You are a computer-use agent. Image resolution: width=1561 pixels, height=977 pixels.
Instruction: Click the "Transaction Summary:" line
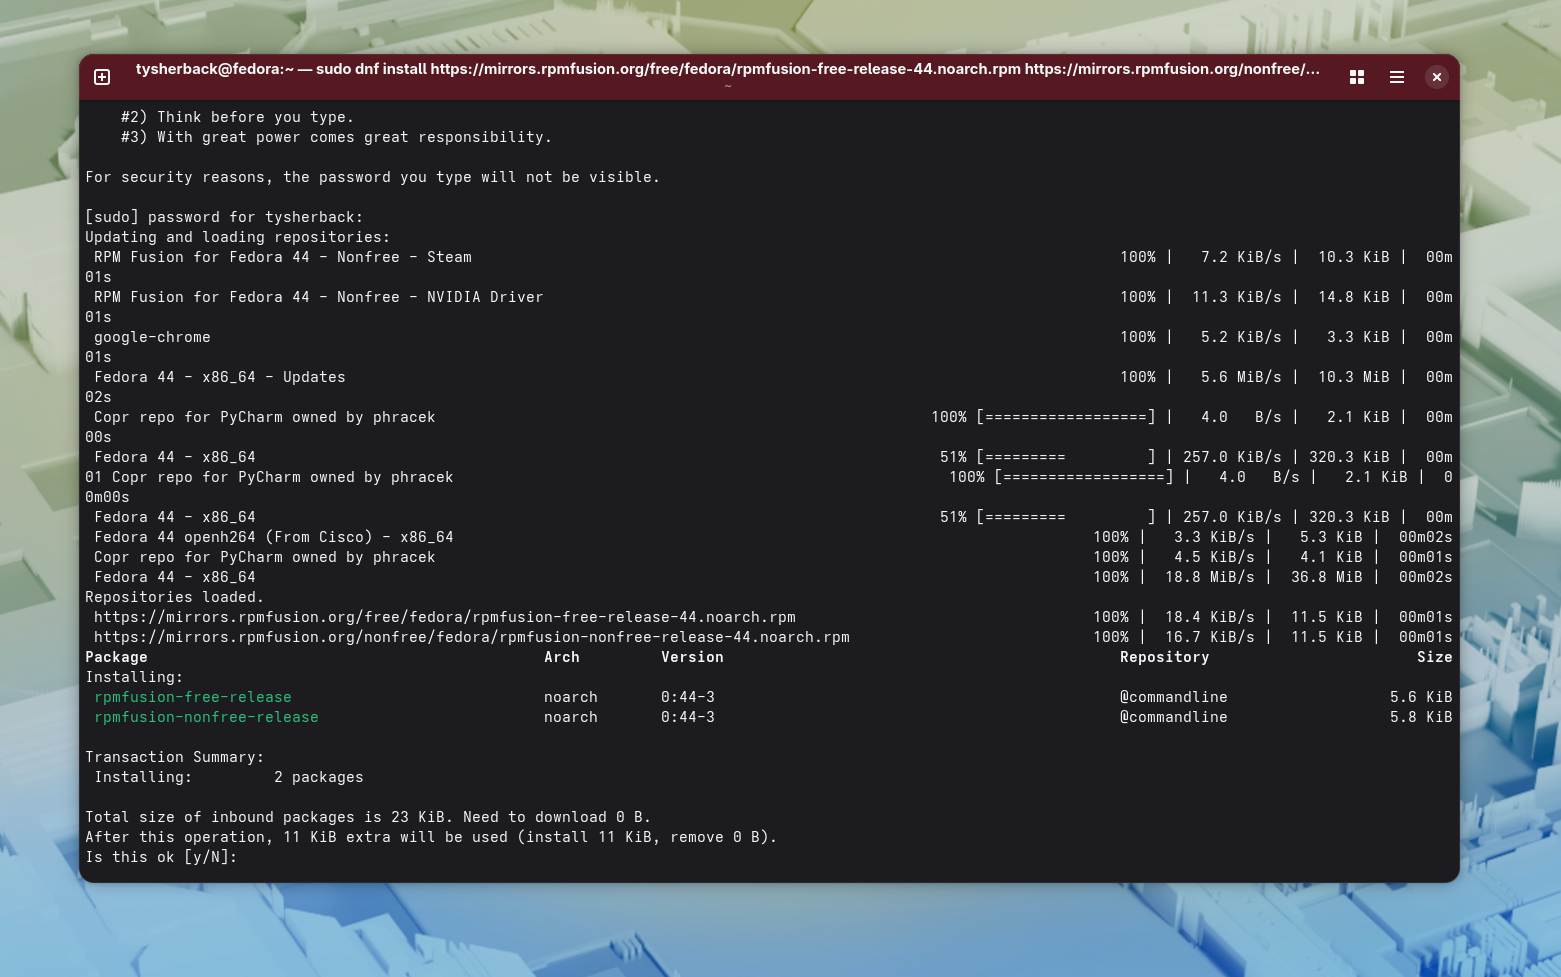(175, 757)
